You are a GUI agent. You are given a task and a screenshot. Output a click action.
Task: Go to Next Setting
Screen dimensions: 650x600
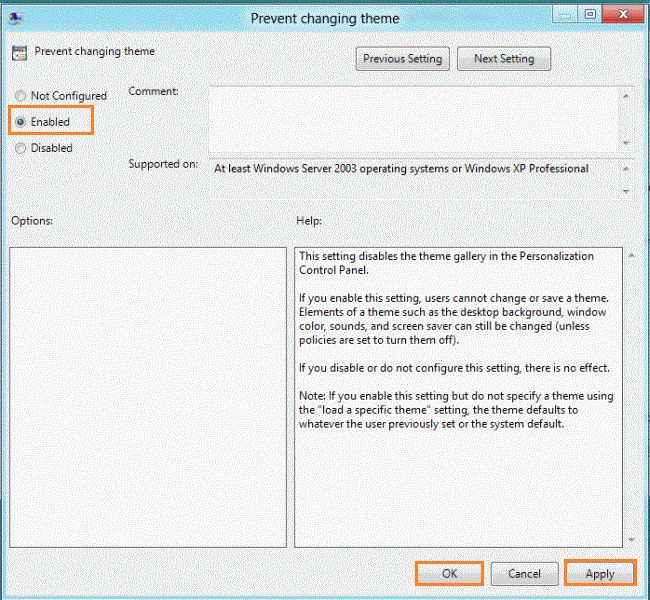pos(504,59)
